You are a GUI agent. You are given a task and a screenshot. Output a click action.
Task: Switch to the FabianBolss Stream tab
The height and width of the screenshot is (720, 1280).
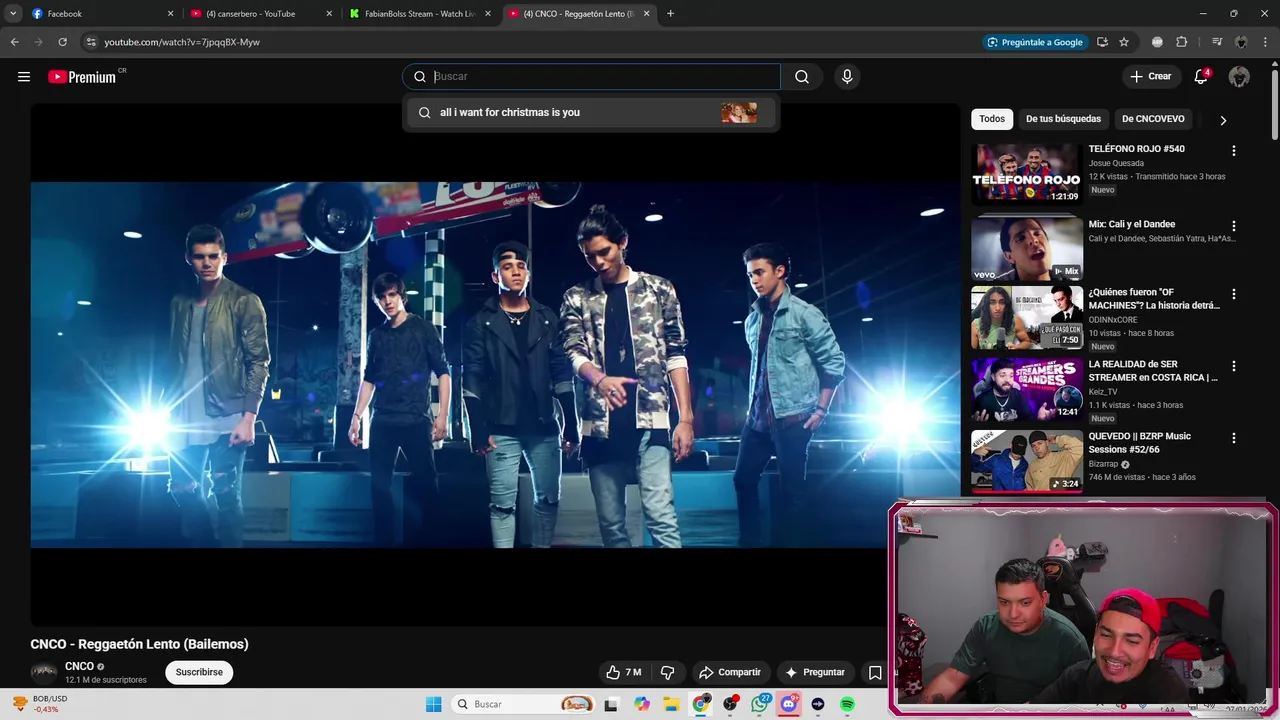click(420, 14)
